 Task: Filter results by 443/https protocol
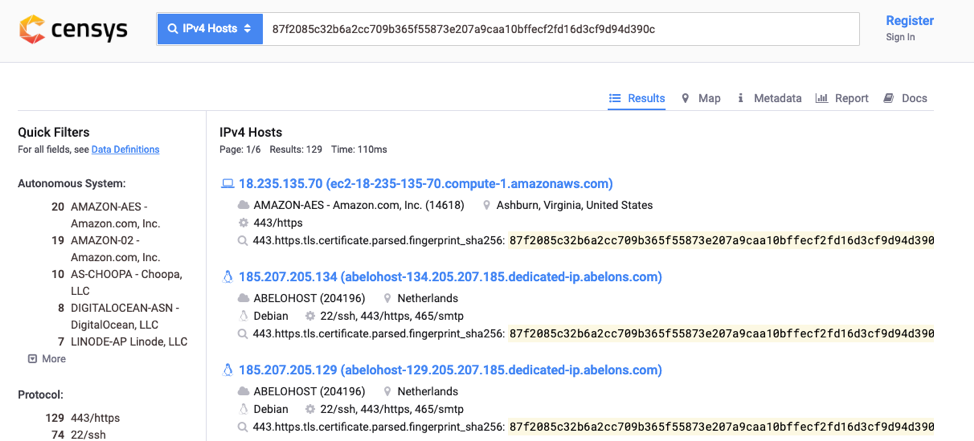[x=96, y=418]
